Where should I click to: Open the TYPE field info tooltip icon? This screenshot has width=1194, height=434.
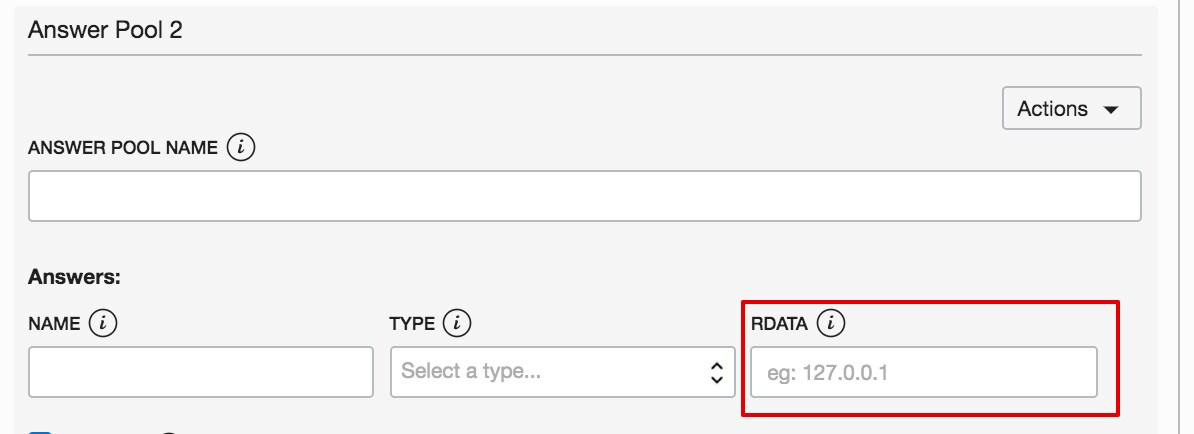[x=457, y=323]
